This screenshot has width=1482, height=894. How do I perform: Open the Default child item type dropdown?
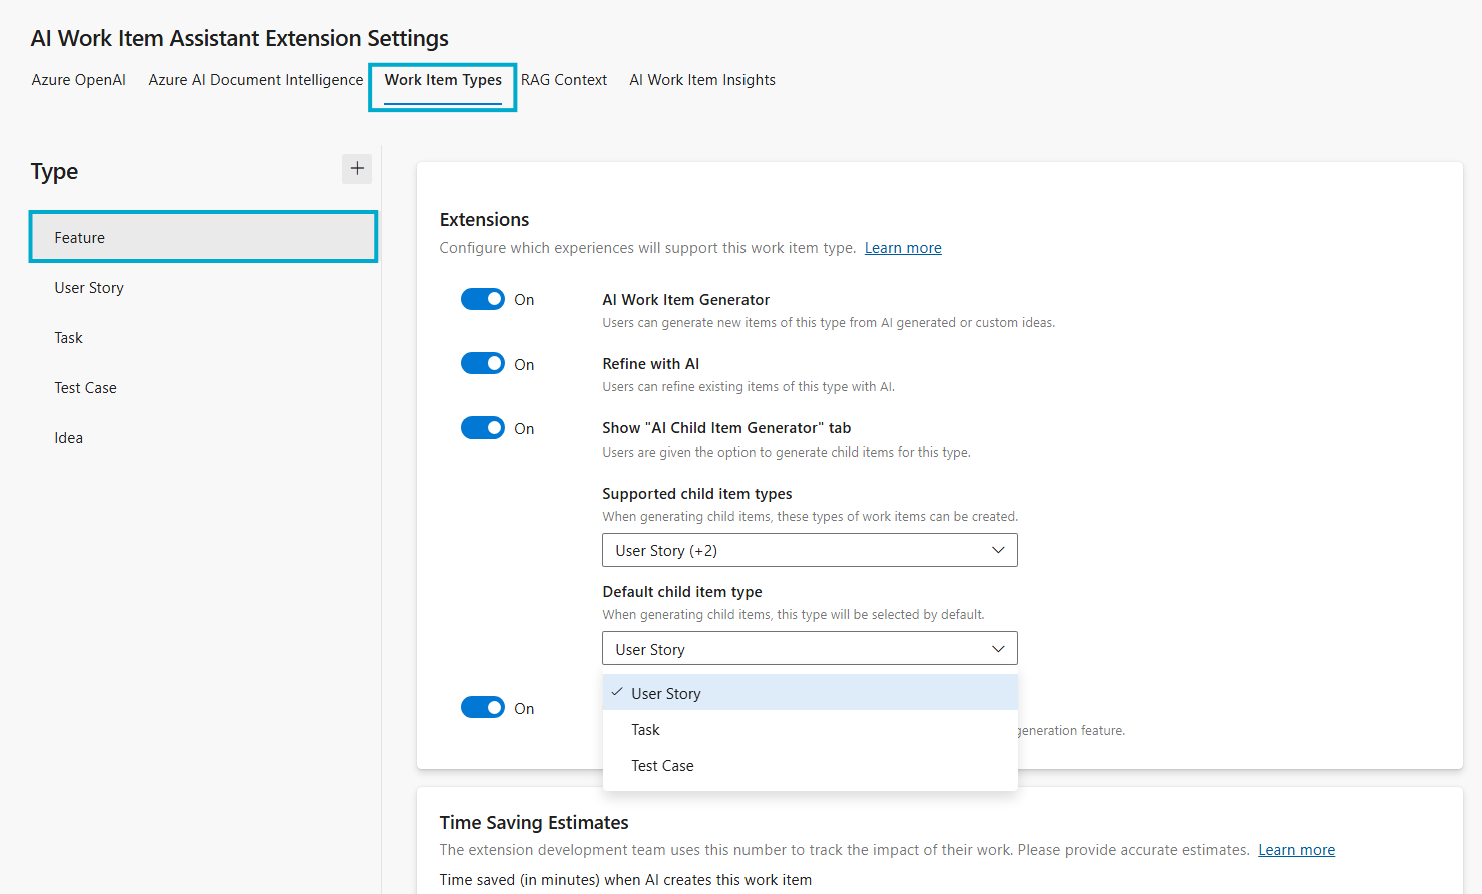tap(809, 648)
